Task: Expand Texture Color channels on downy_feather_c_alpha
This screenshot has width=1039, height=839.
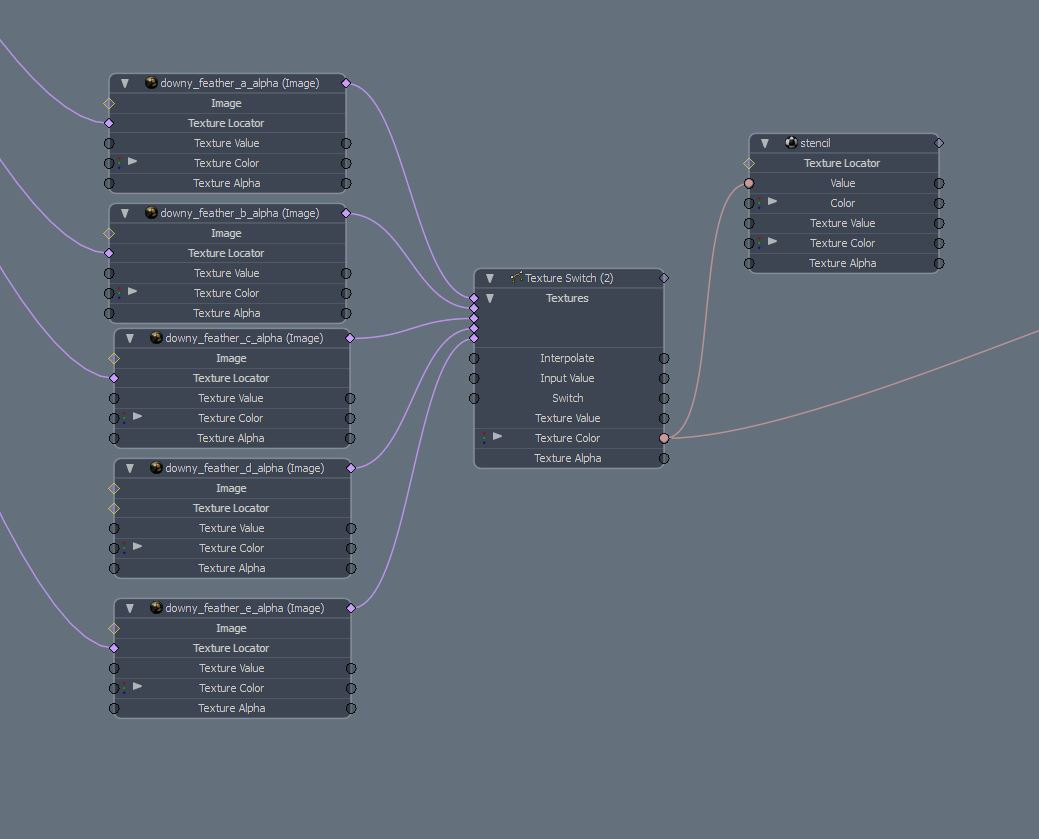Action: tap(138, 416)
